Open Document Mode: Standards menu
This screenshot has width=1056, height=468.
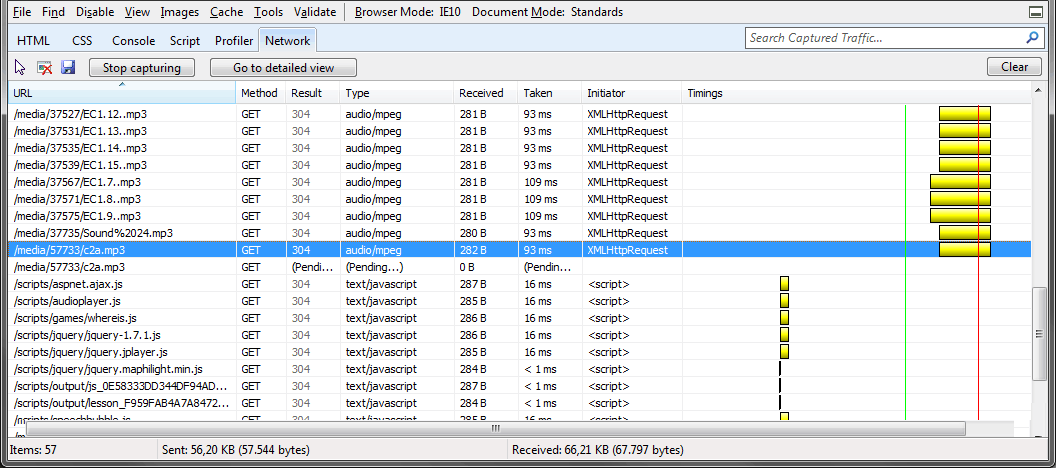[548, 12]
